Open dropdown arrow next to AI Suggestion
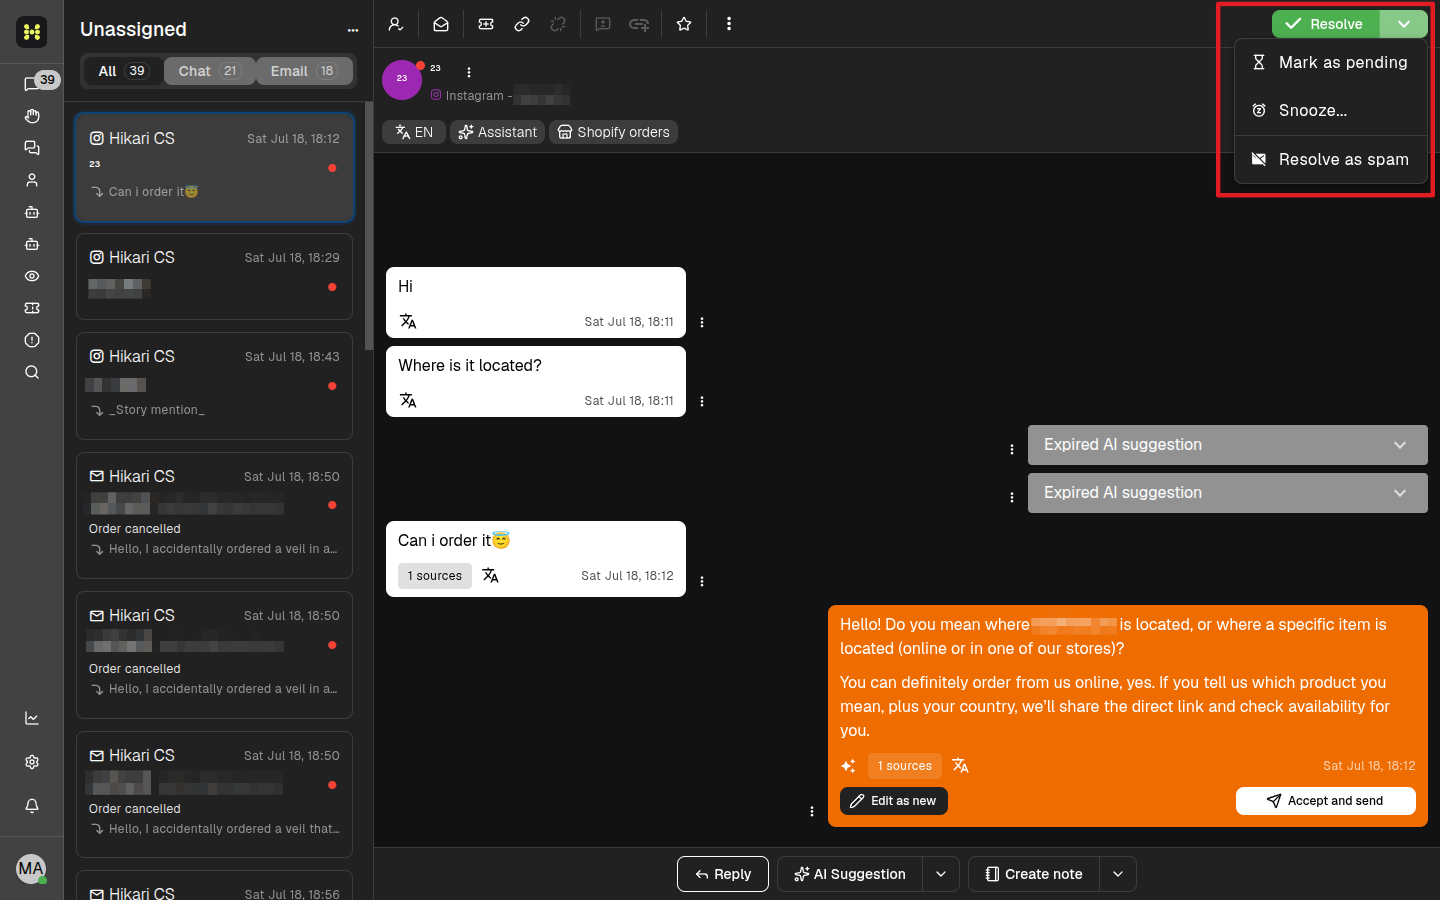 pyautogui.click(x=941, y=874)
